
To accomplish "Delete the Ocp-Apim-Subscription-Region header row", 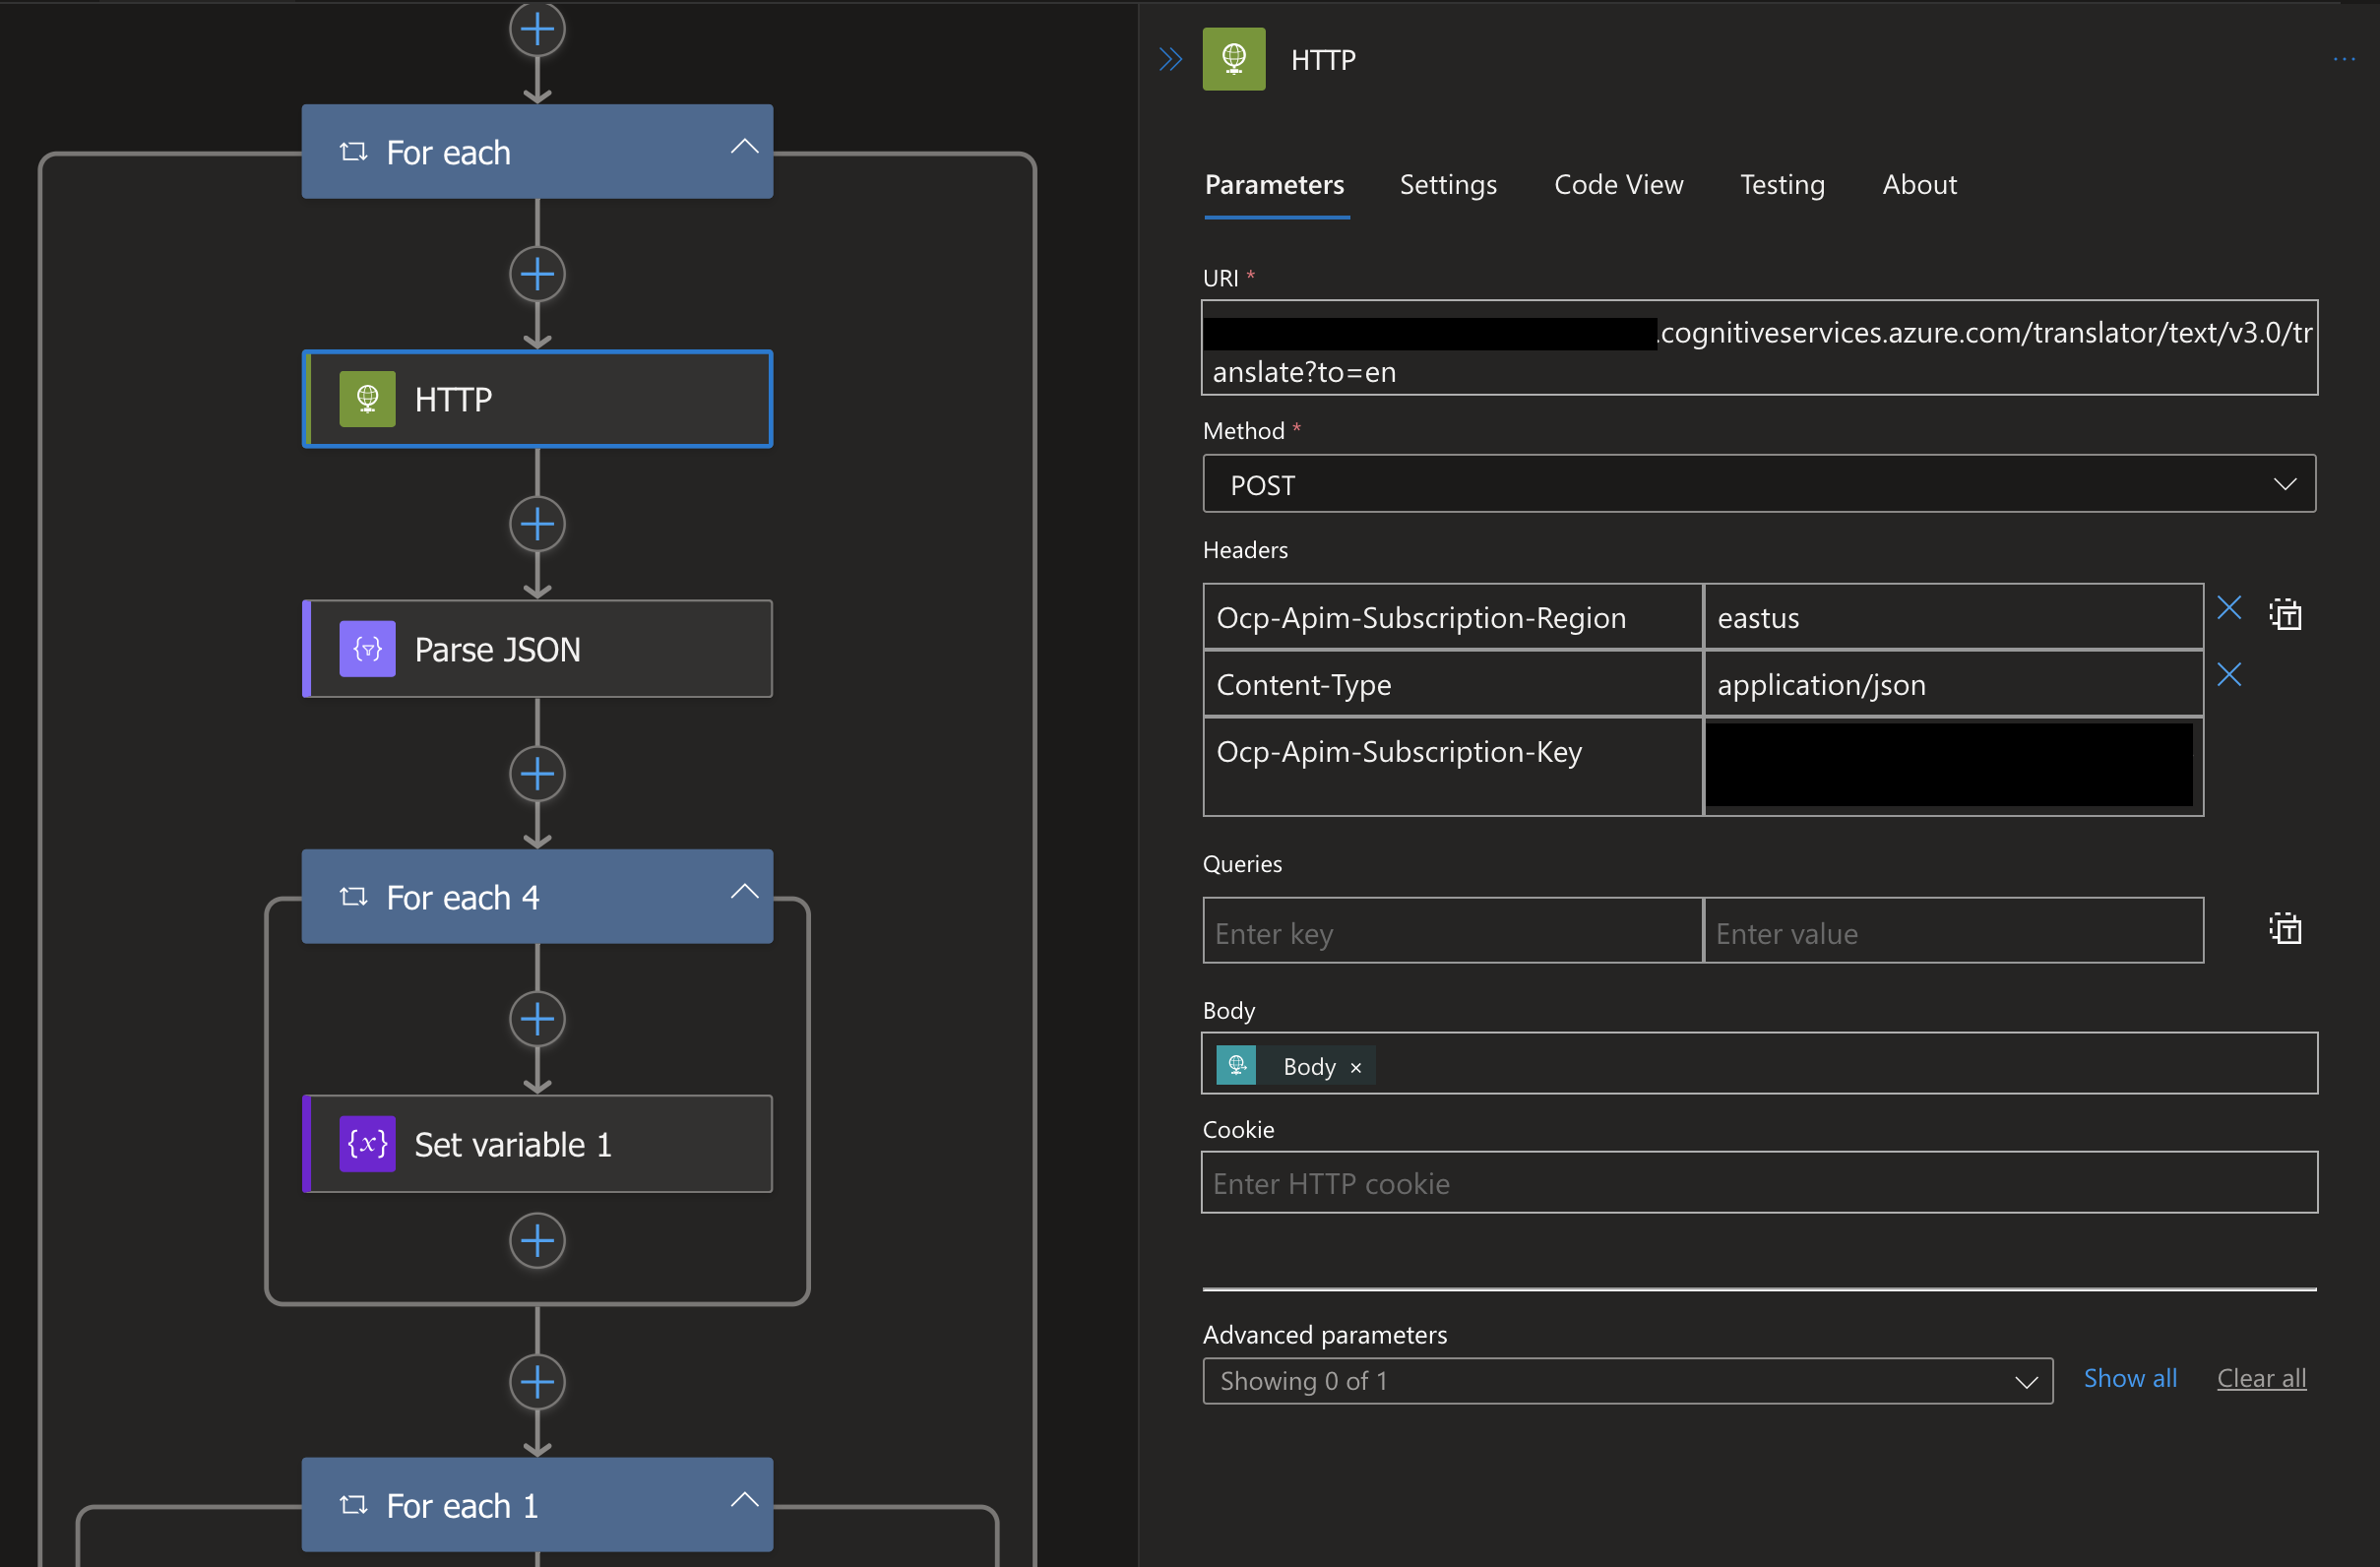I will click(x=2229, y=608).
